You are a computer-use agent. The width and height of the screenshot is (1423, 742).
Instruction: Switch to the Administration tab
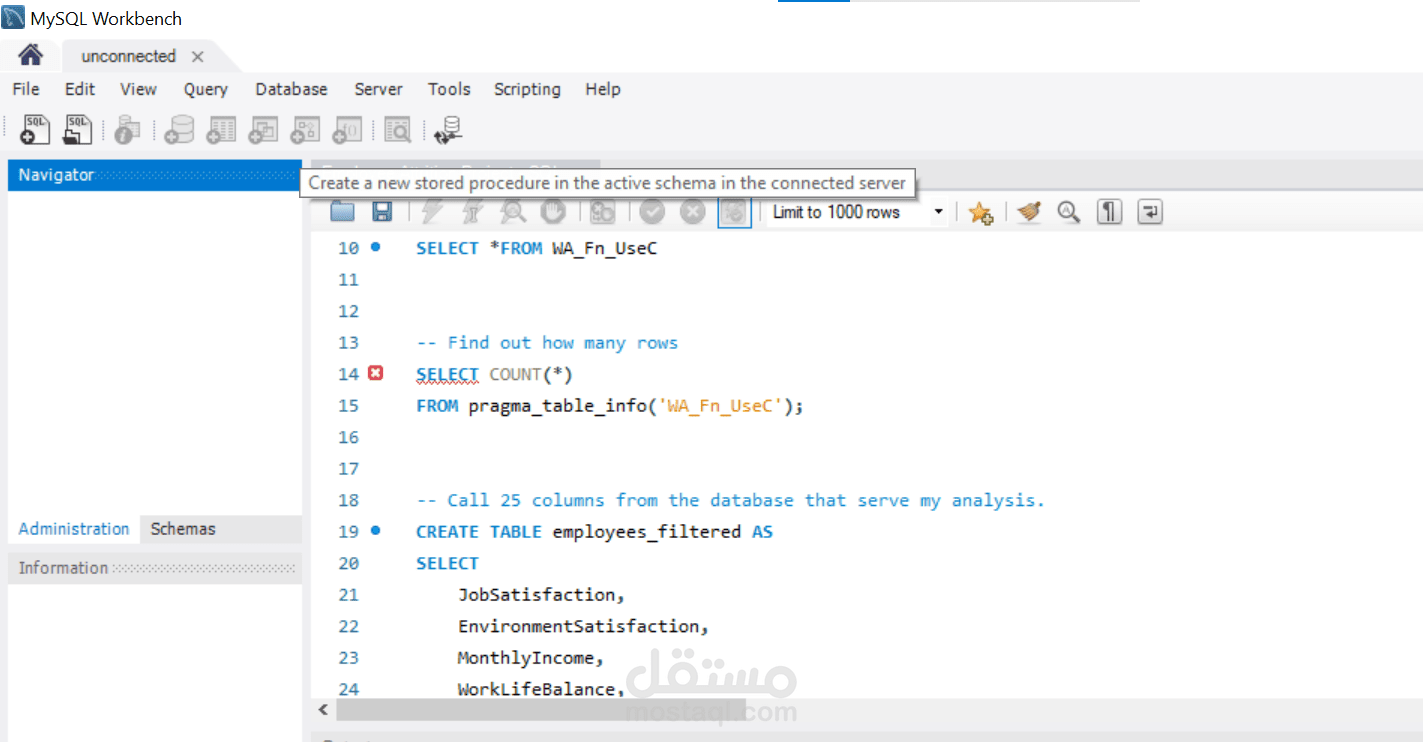(x=74, y=529)
